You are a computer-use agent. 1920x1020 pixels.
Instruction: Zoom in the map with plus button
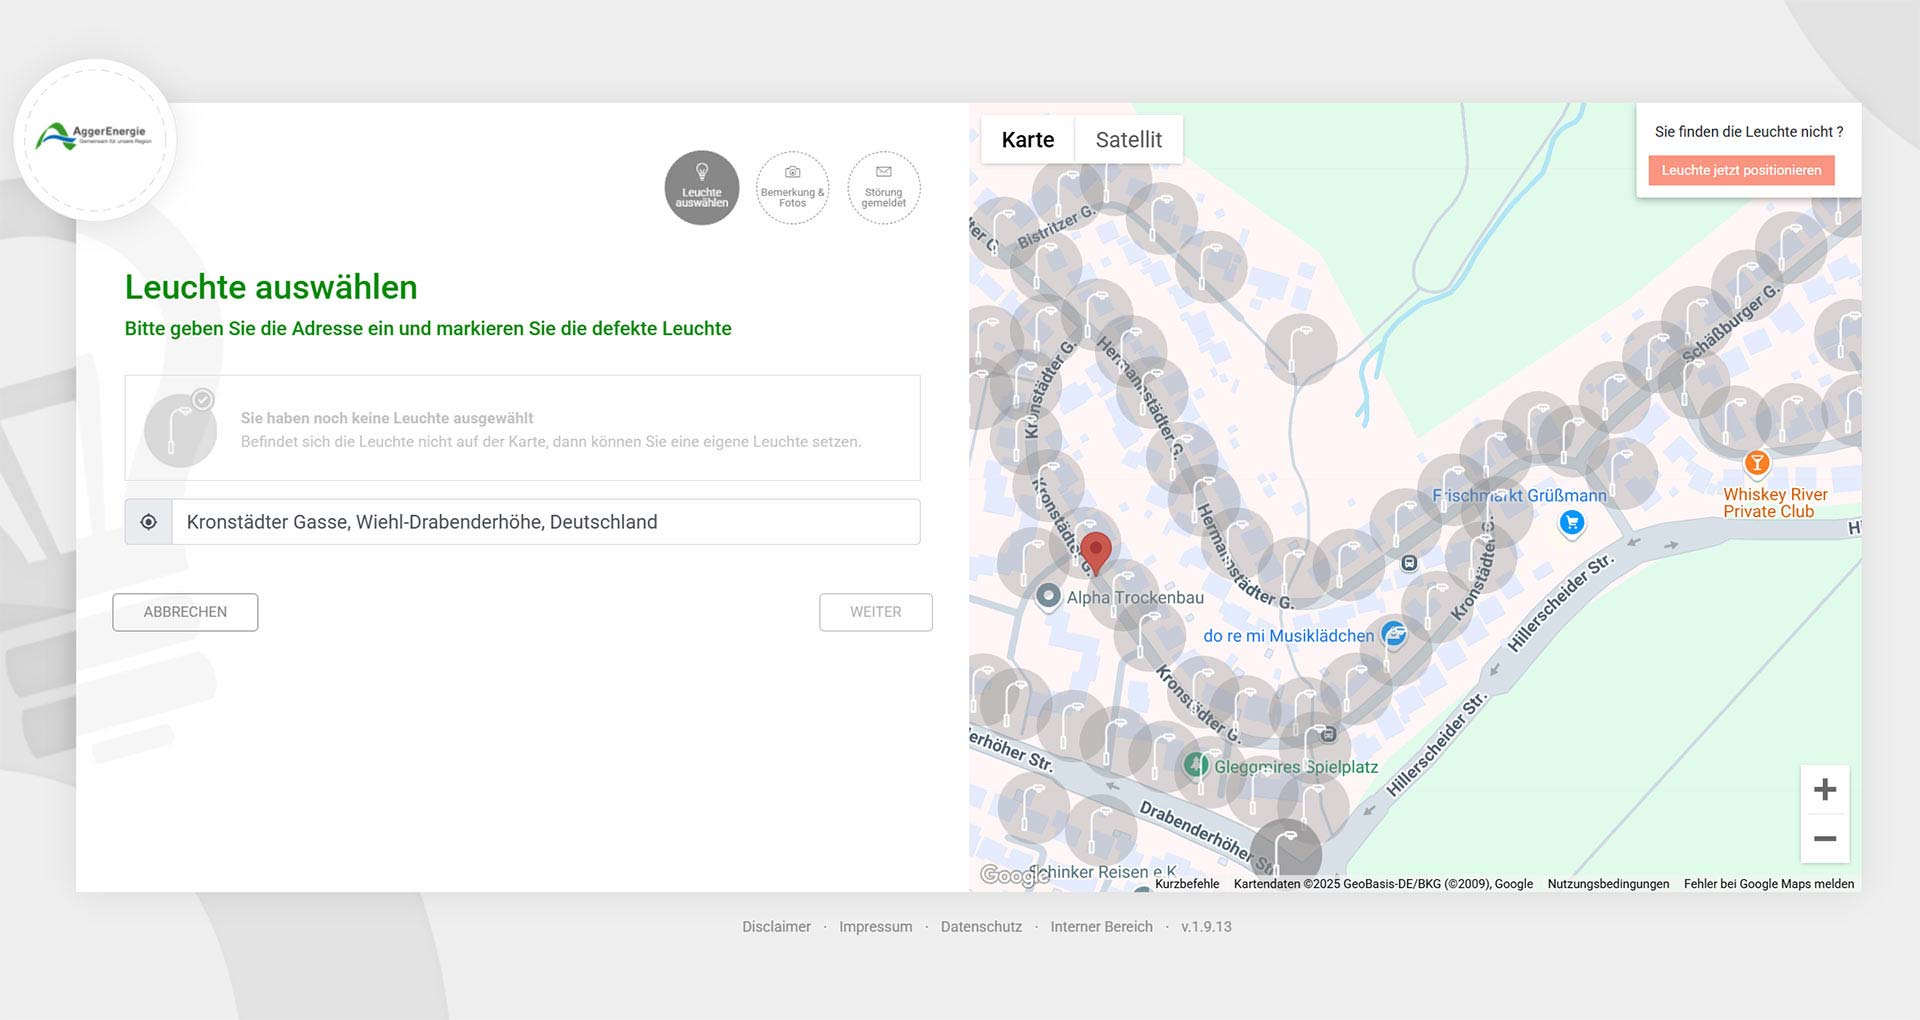tap(1825, 790)
